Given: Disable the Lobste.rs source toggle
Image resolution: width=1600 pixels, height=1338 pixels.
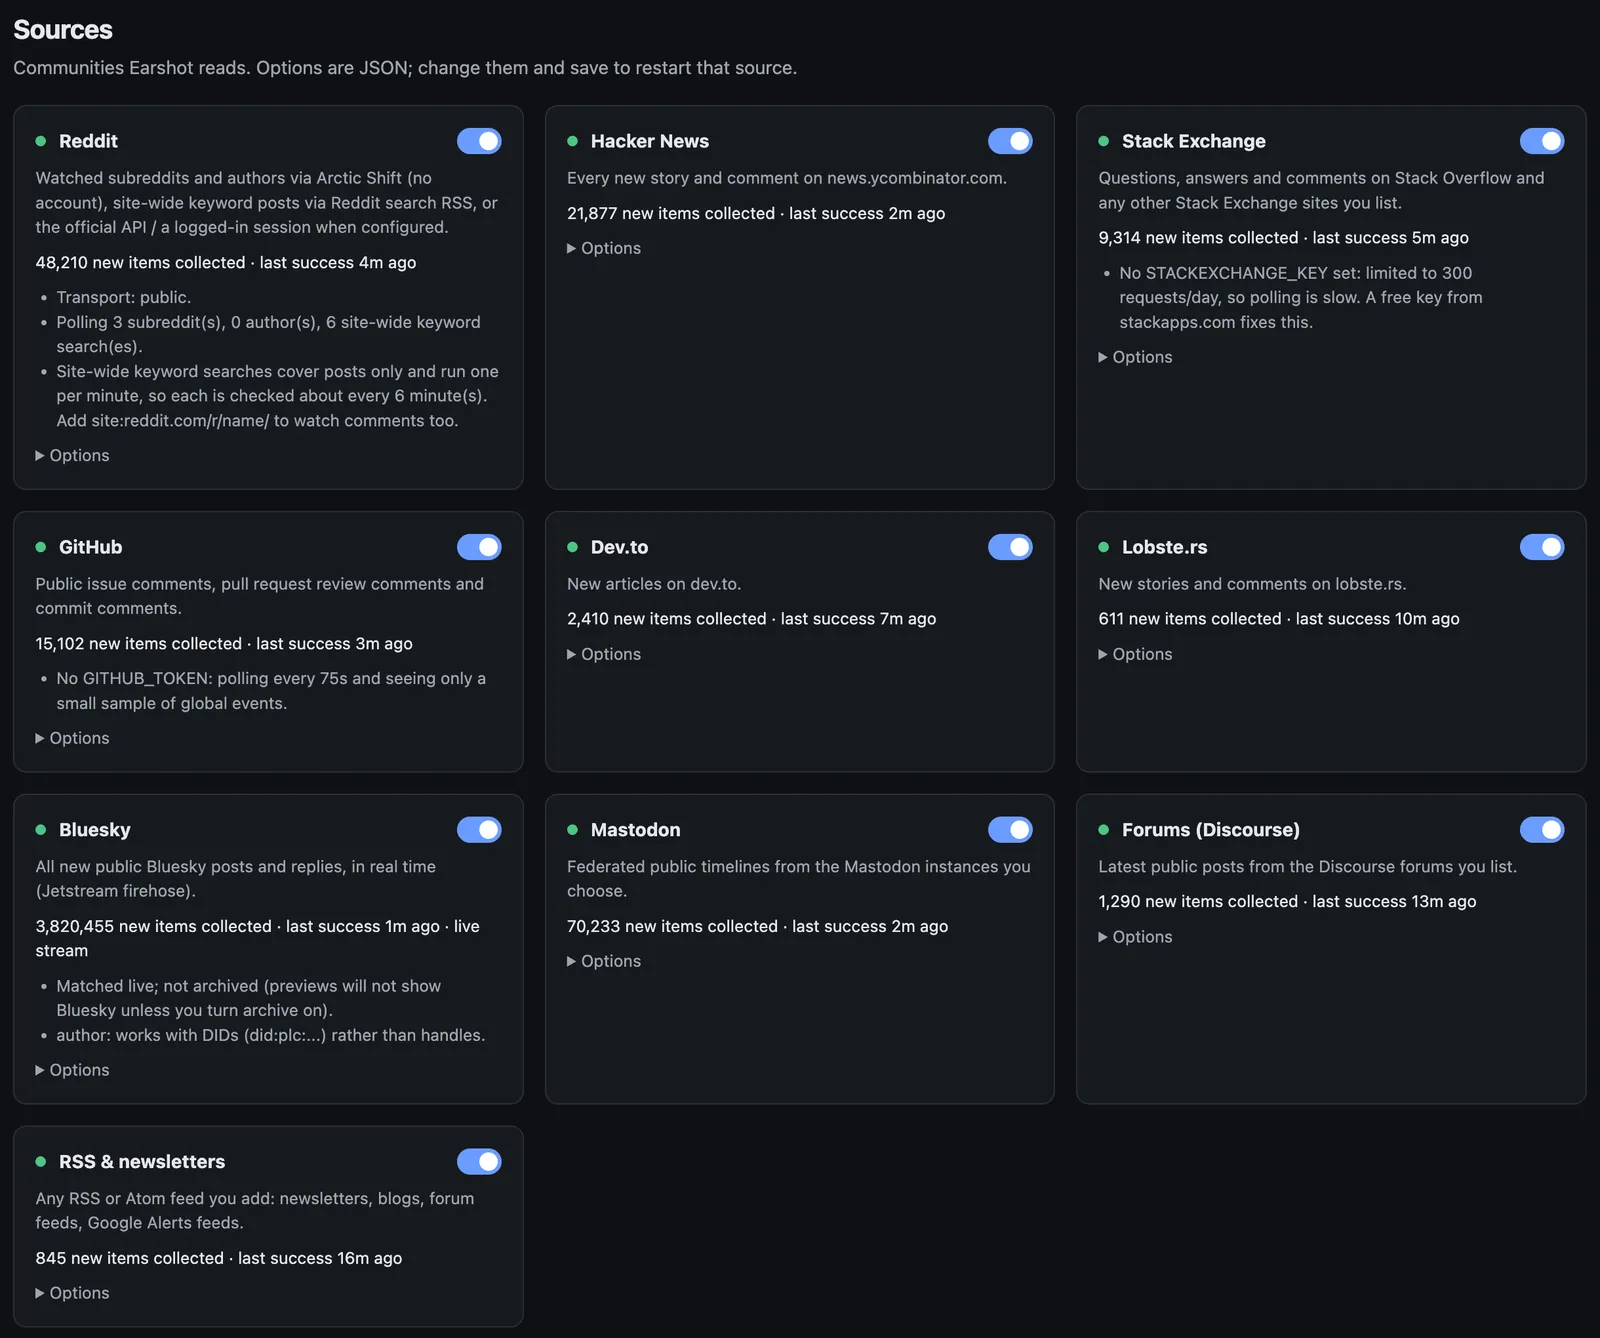Looking at the screenshot, I should pyautogui.click(x=1542, y=547).
